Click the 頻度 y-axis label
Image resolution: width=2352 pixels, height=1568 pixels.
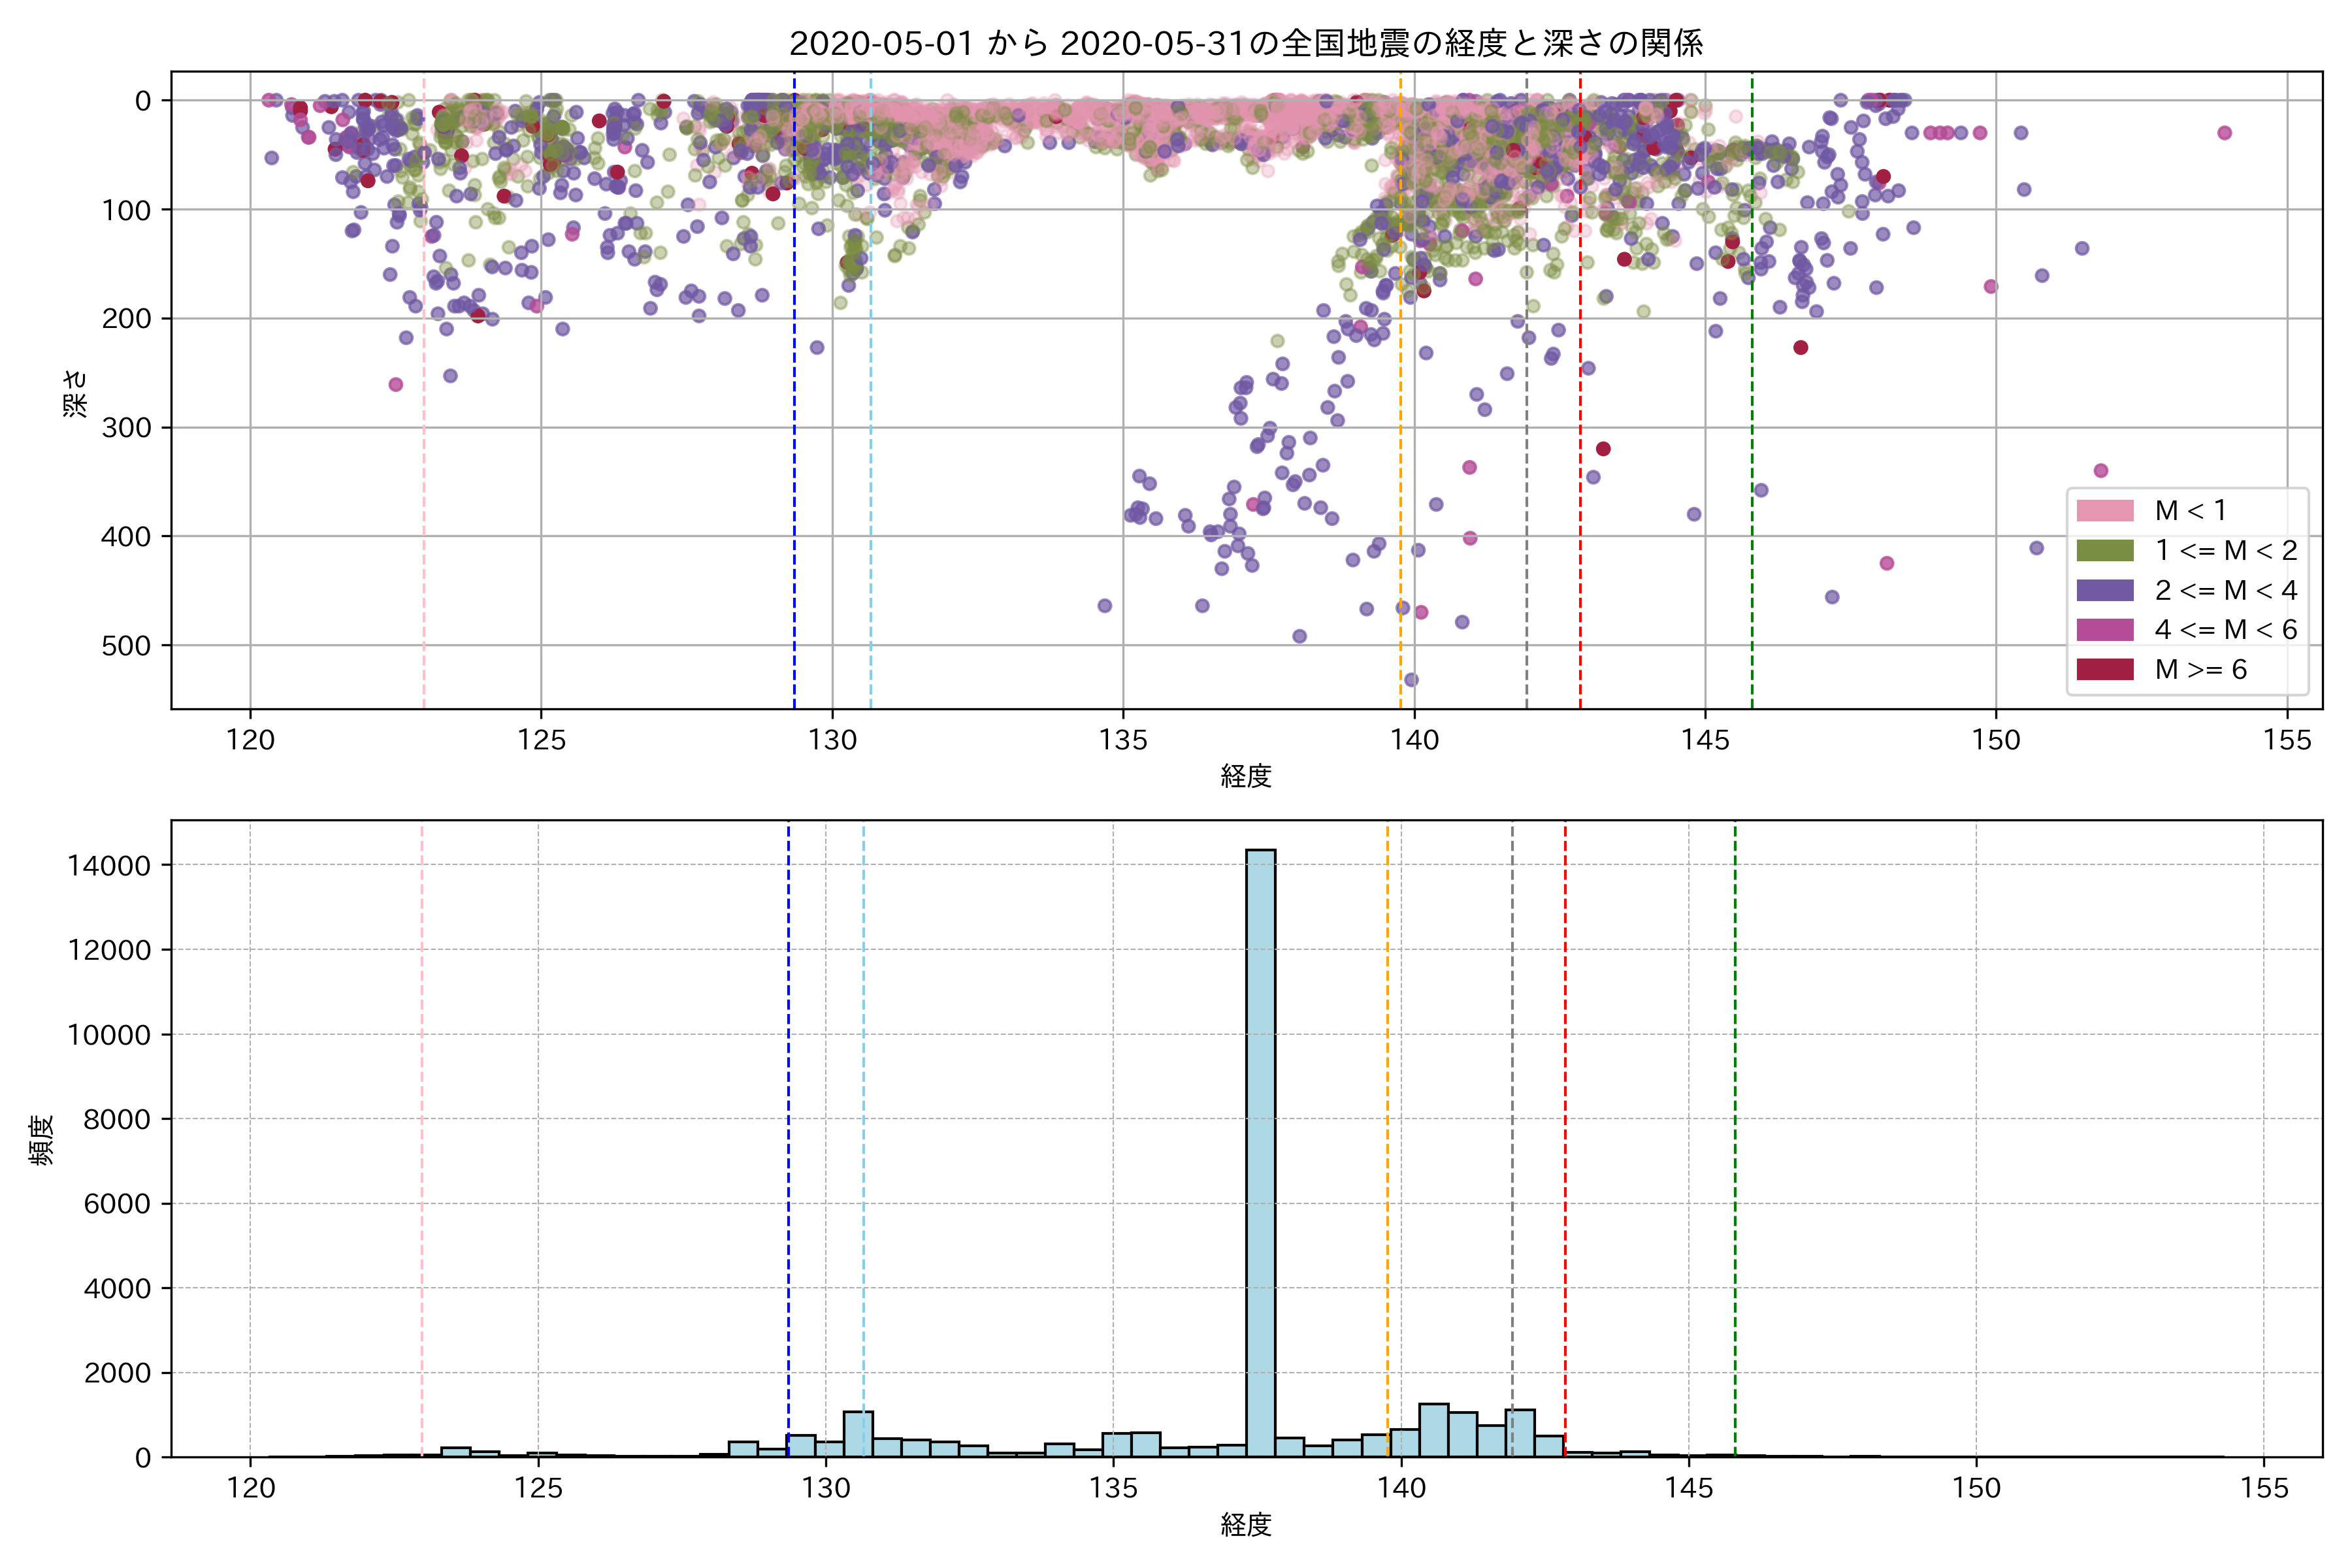[x=42, y=1140]
